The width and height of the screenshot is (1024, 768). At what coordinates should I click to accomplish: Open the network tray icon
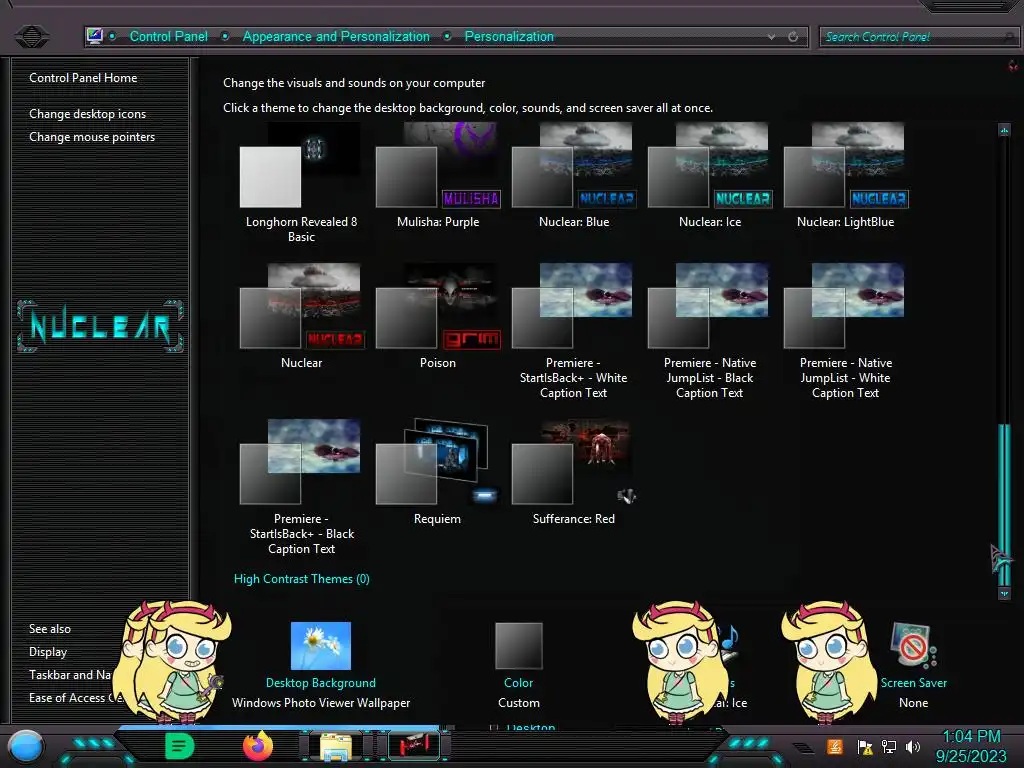pyautogui.click(x=889, y=746)
